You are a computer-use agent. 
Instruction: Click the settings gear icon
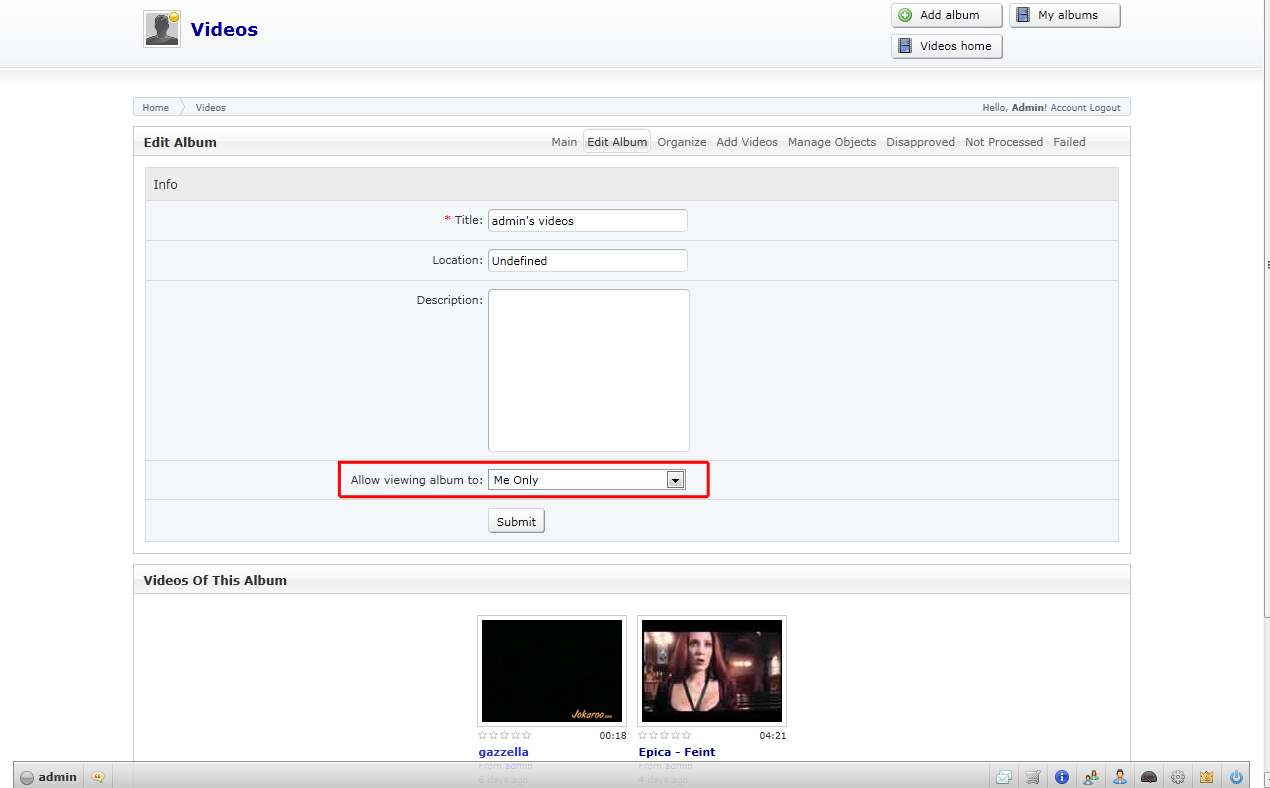[1178, 777]
